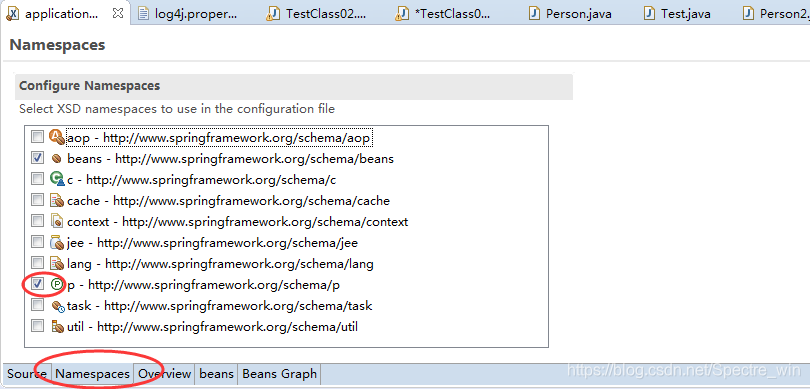Click the lang namespace icon

point(57,263)
